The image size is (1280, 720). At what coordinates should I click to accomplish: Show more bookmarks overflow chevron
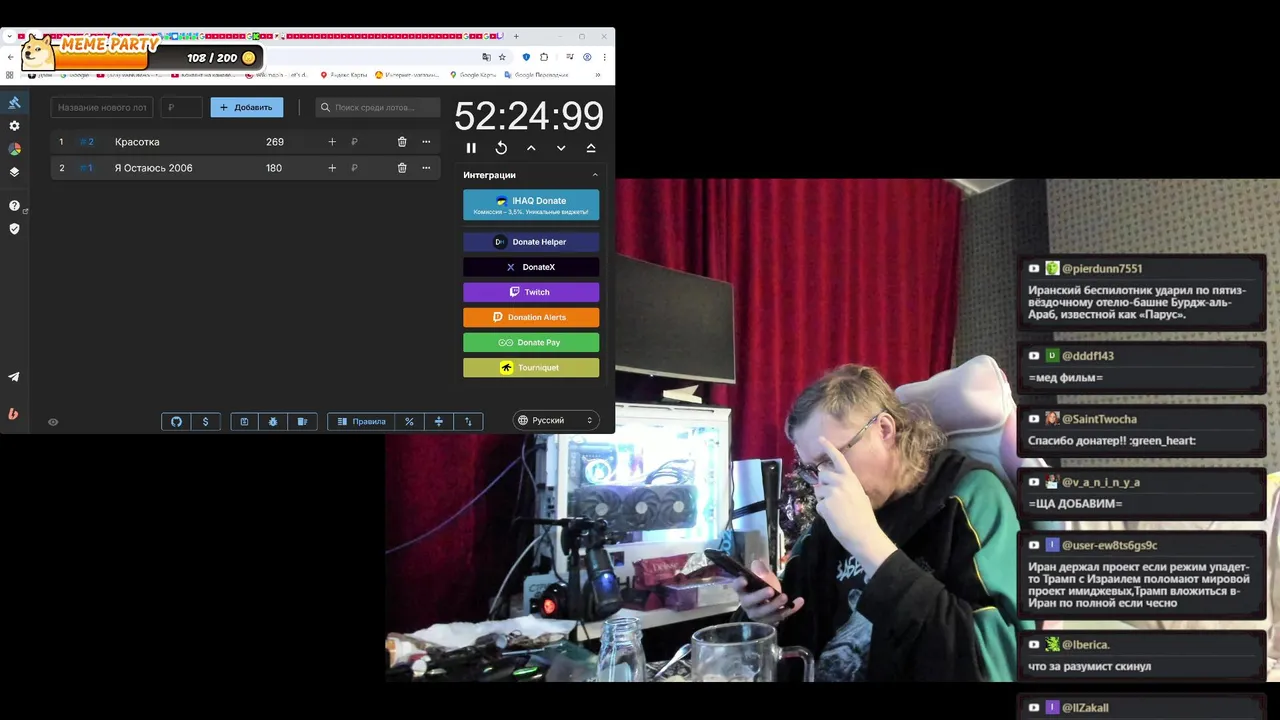pos(598,75)
